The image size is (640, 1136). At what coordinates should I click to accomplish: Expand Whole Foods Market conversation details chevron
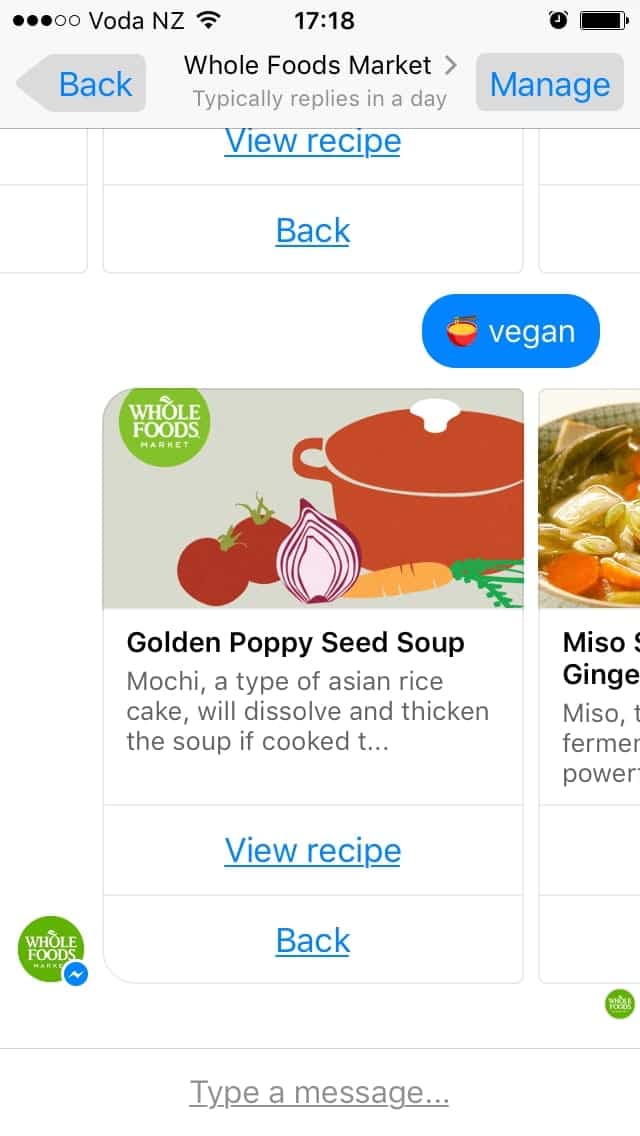click(451, 66)
